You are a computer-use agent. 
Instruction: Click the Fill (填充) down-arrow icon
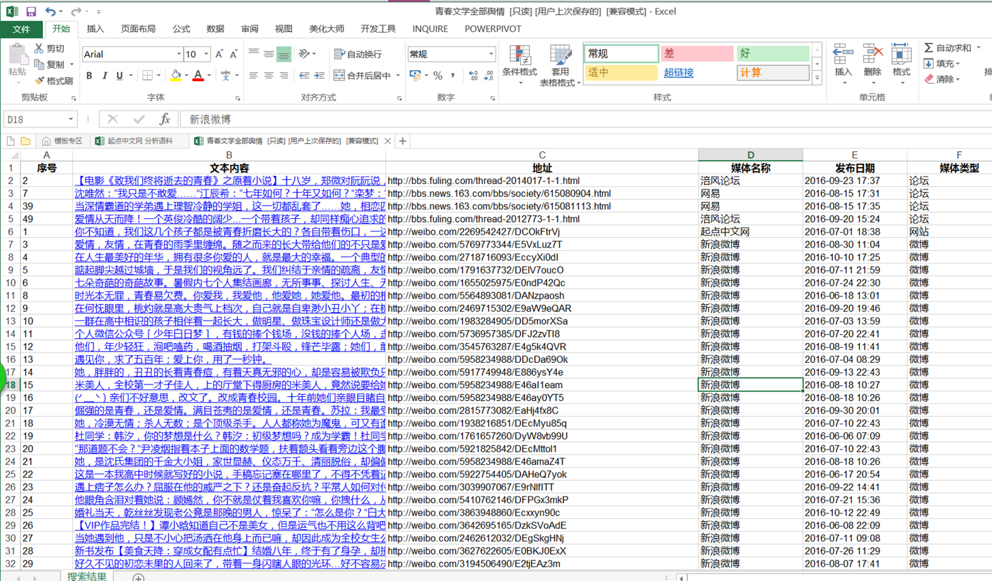click(929, 63)
